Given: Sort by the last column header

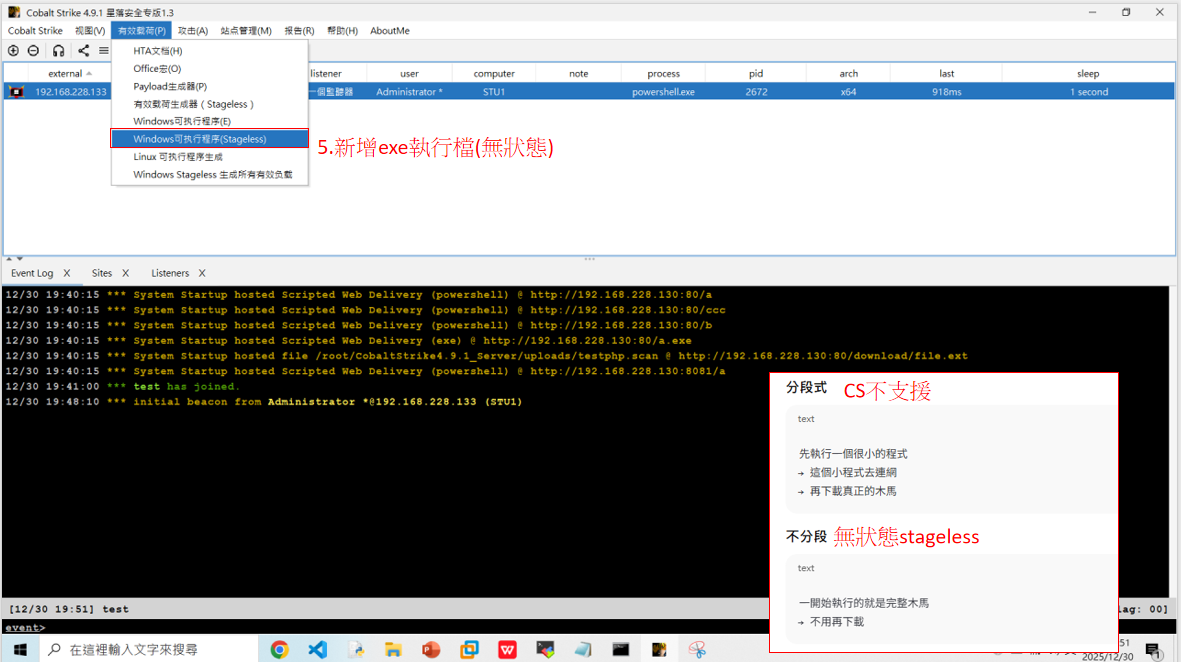Looking at the screenshot, I should pyautogui.click(x=947, y=74).
